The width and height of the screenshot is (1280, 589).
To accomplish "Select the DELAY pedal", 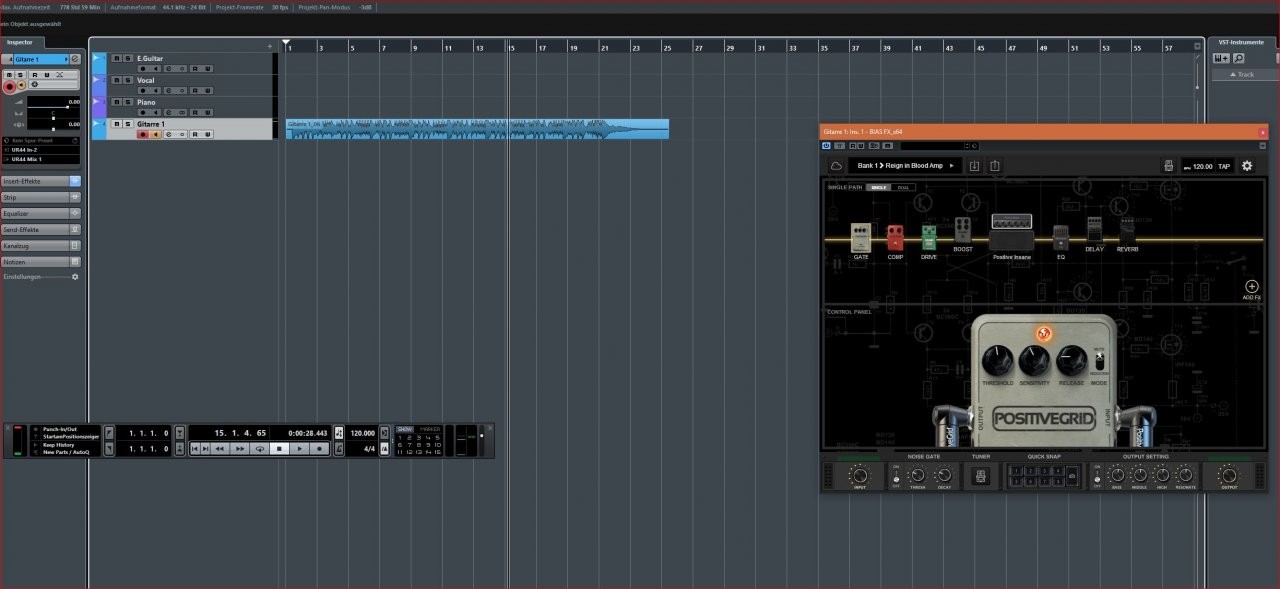I will pos(1094,230).
